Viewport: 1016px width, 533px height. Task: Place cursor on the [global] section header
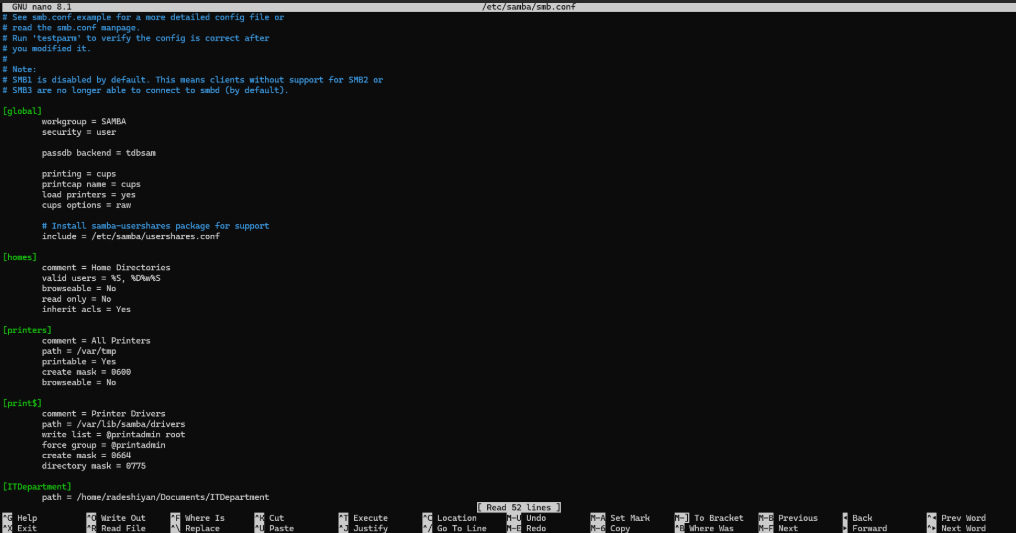coord(23,111)
